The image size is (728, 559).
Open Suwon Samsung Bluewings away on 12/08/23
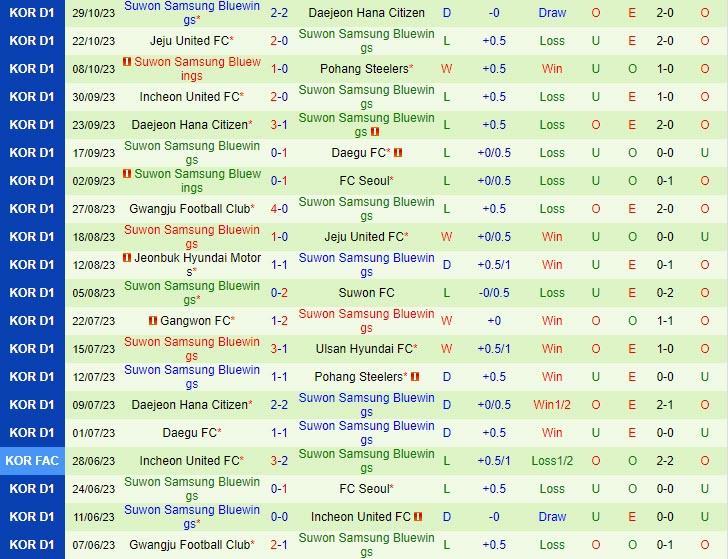click(366, 265)
